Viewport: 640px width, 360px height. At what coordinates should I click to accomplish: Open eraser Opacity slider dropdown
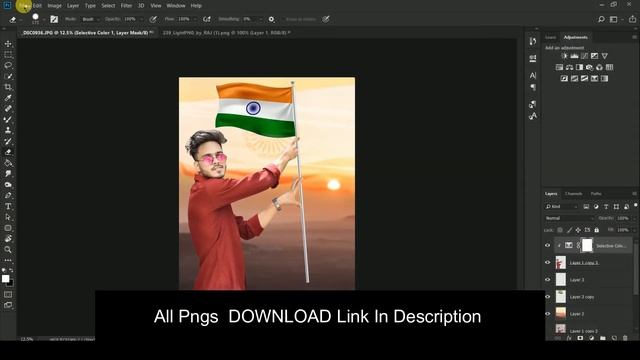click(x=141, y=19)
